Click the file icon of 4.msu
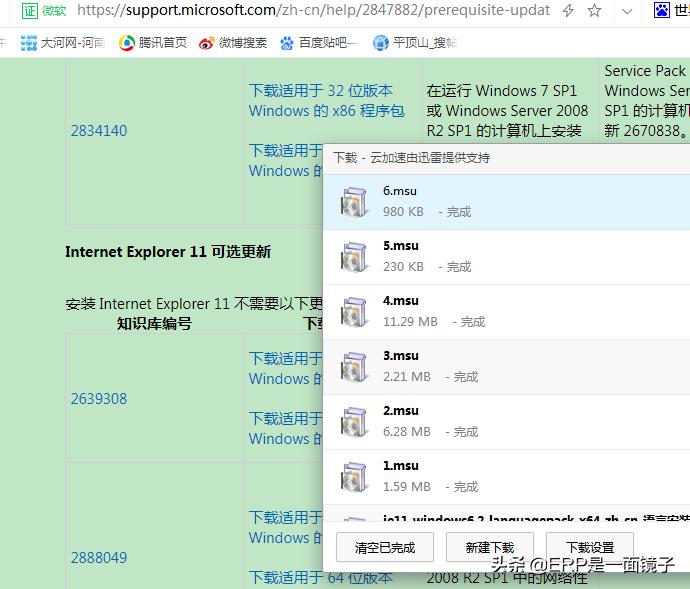690x589 pixels. click(354, 312)
